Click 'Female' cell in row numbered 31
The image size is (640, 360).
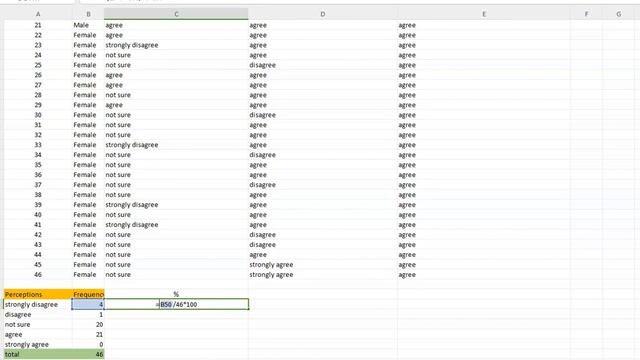[x=85, y=125]
